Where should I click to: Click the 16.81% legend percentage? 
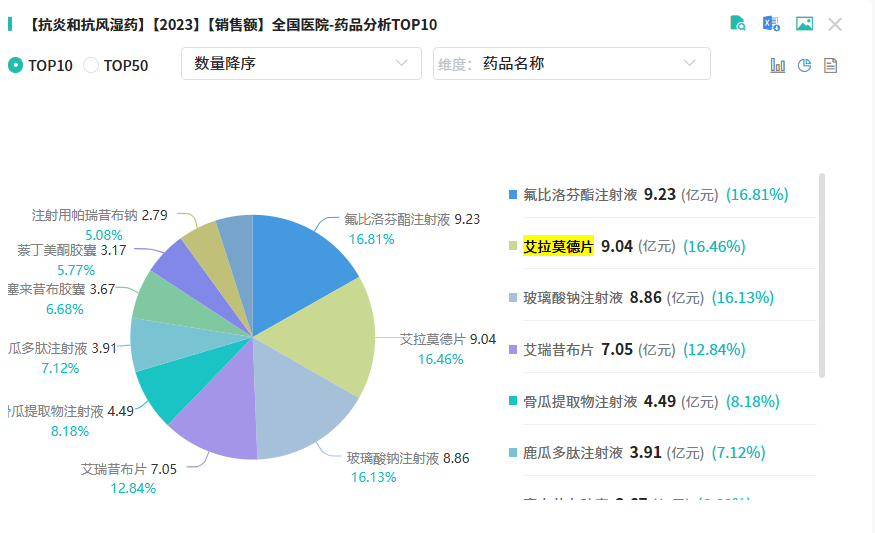757,195
